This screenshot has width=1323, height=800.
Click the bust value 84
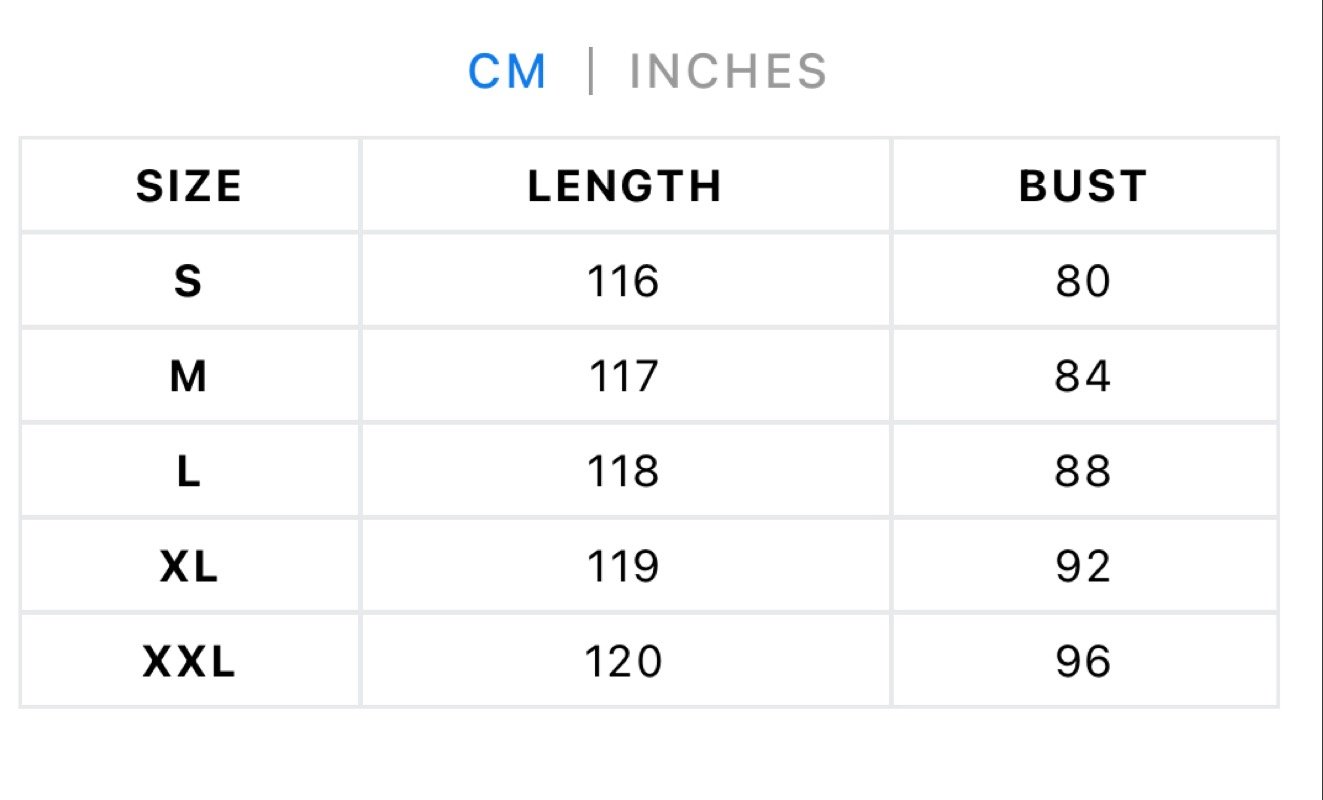pos(1083,376)
